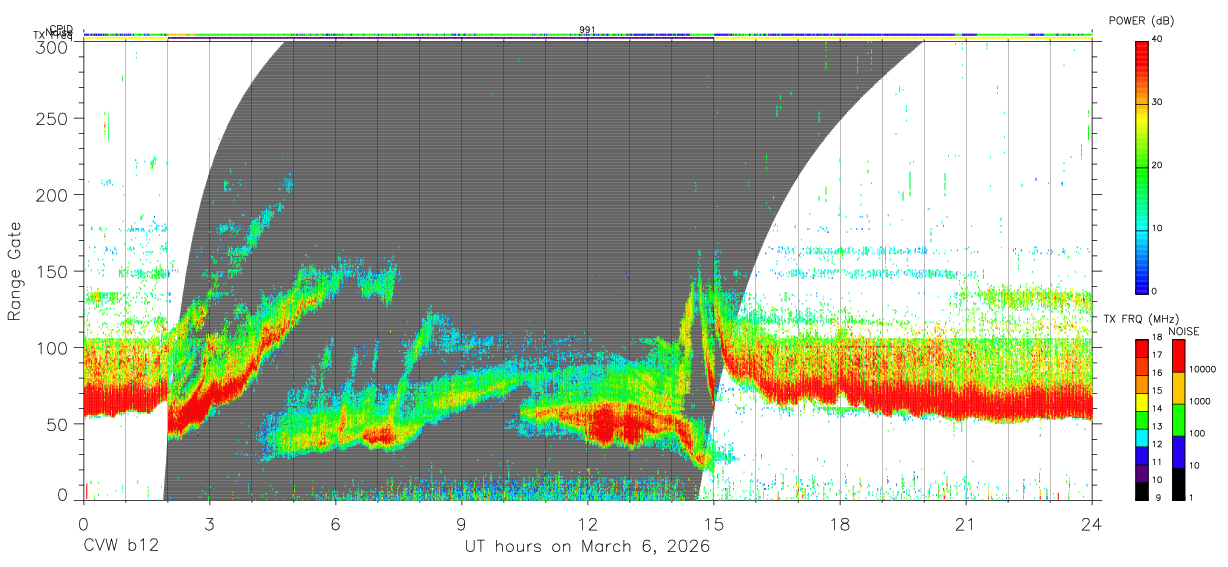Click the '991' CPID value at top

(x=588, y=29)
